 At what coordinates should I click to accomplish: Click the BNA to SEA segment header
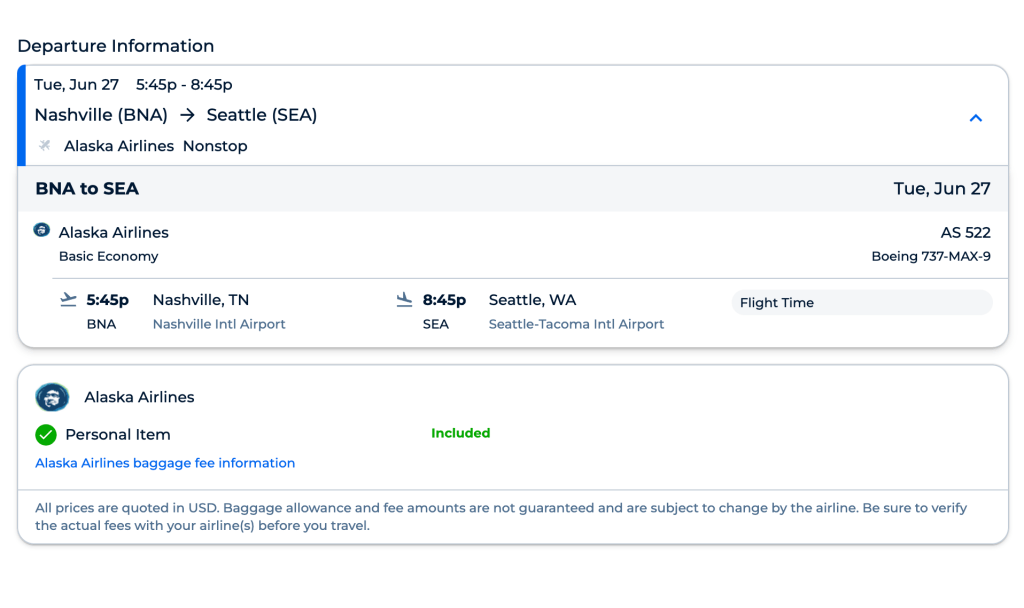click(87, 188)
